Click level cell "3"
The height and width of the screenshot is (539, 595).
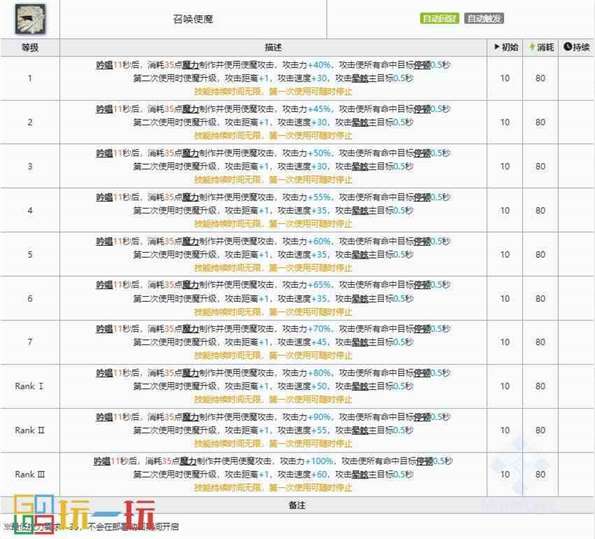30,166
